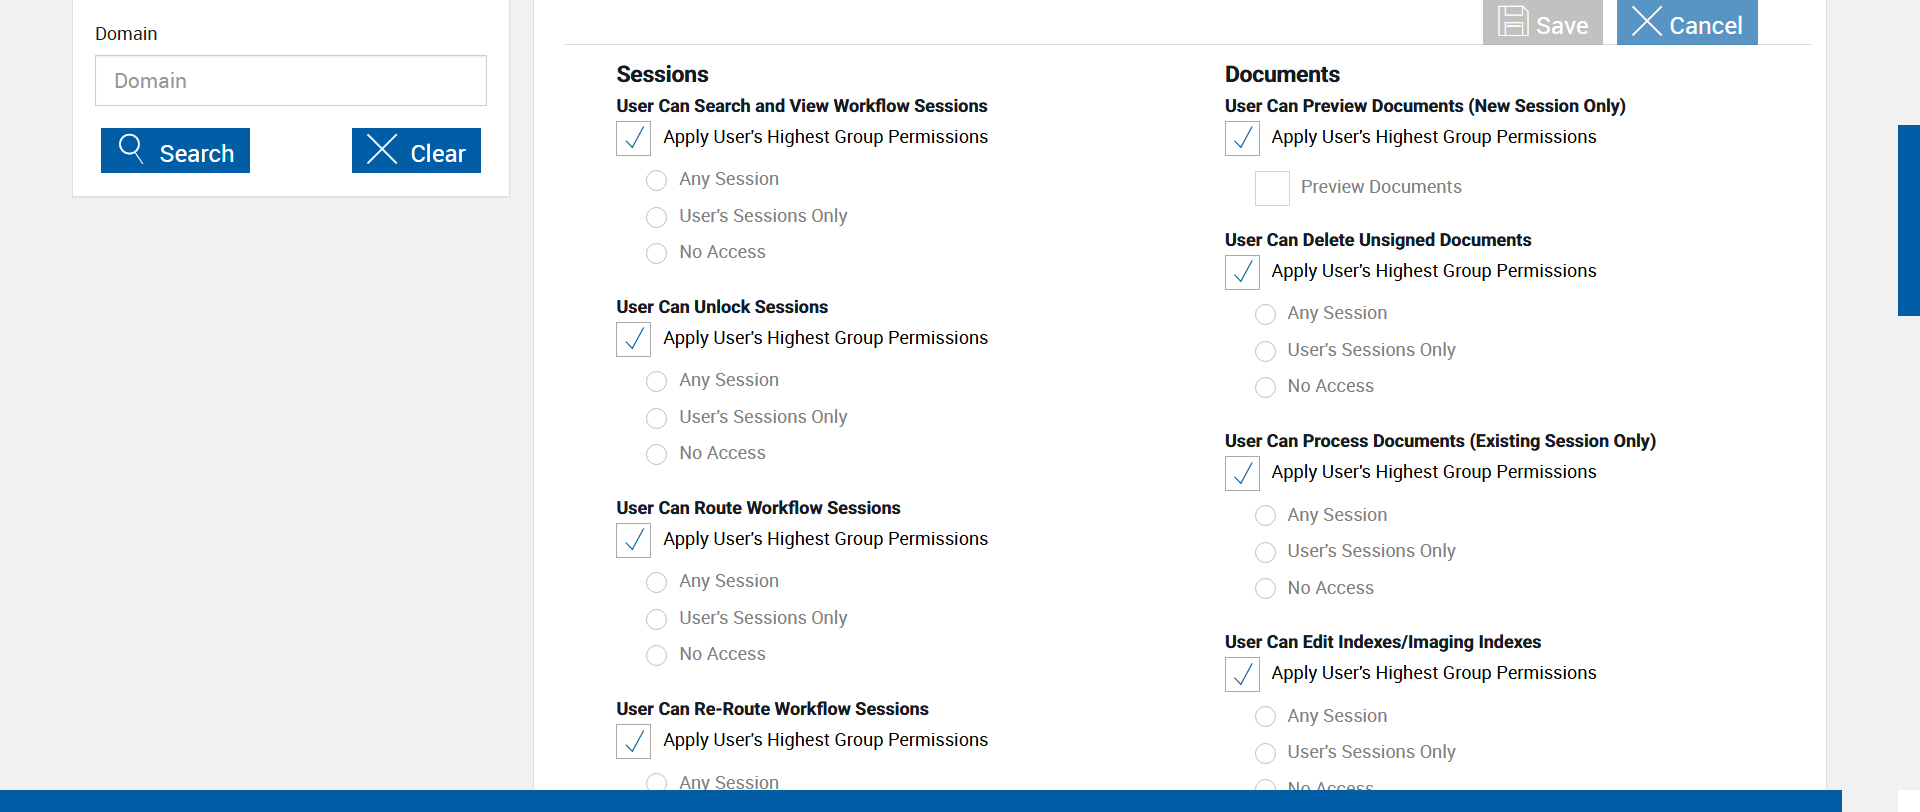1920x812 pixels.
Task: Uncheck group permissions under Delete Unsigned Documents
Action: pos(1242,272)
